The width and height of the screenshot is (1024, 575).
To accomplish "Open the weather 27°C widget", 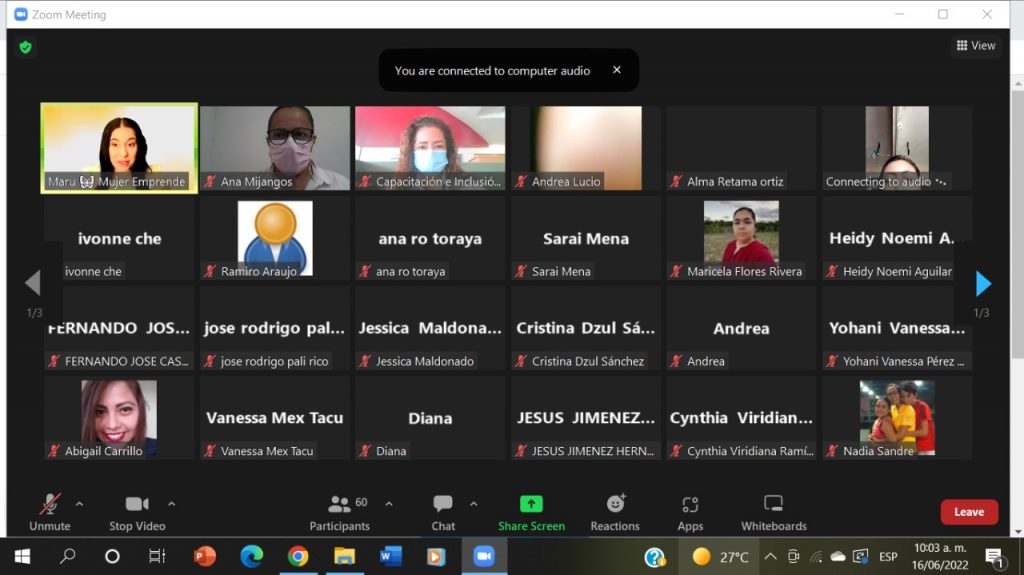I will (720, 557).
